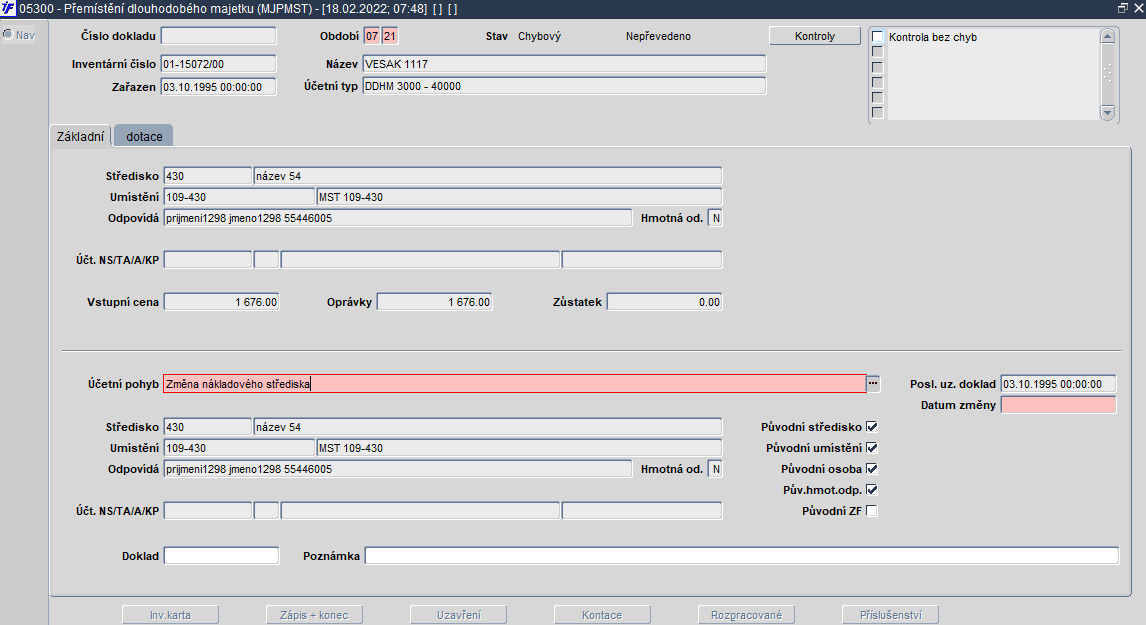
Task: Uncheck the Původní středisko checkbox
Action: (x=872, y=427)
